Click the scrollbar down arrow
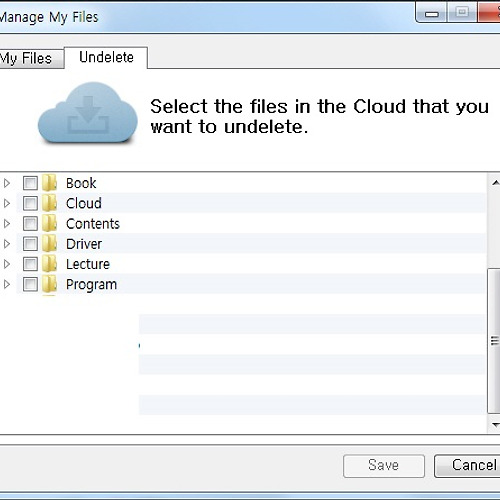 point(495,425)
